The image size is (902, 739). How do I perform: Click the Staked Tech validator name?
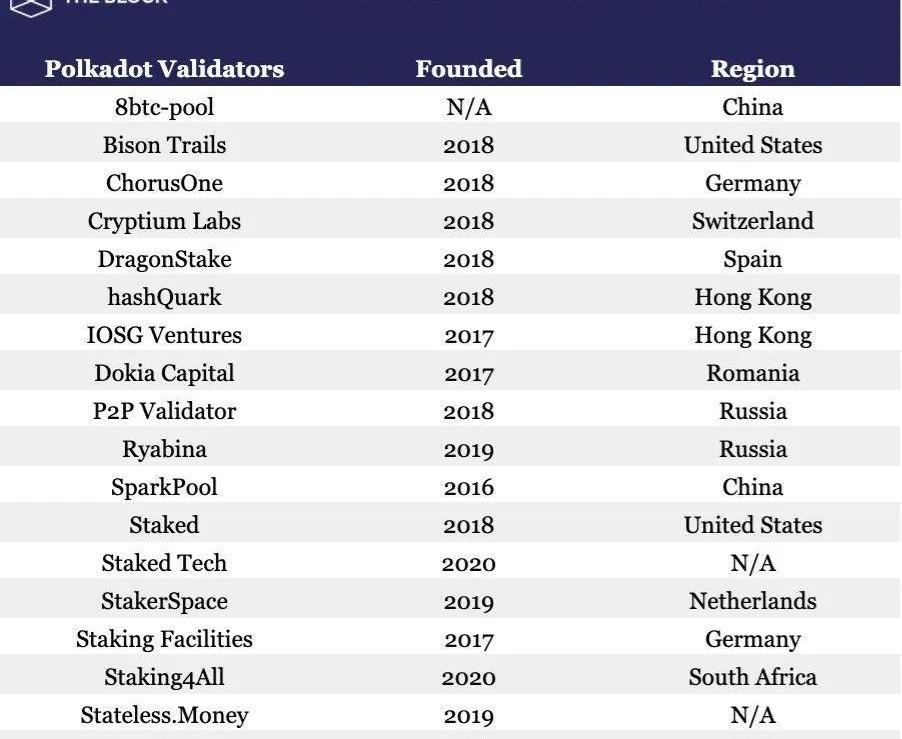[164, 563]
